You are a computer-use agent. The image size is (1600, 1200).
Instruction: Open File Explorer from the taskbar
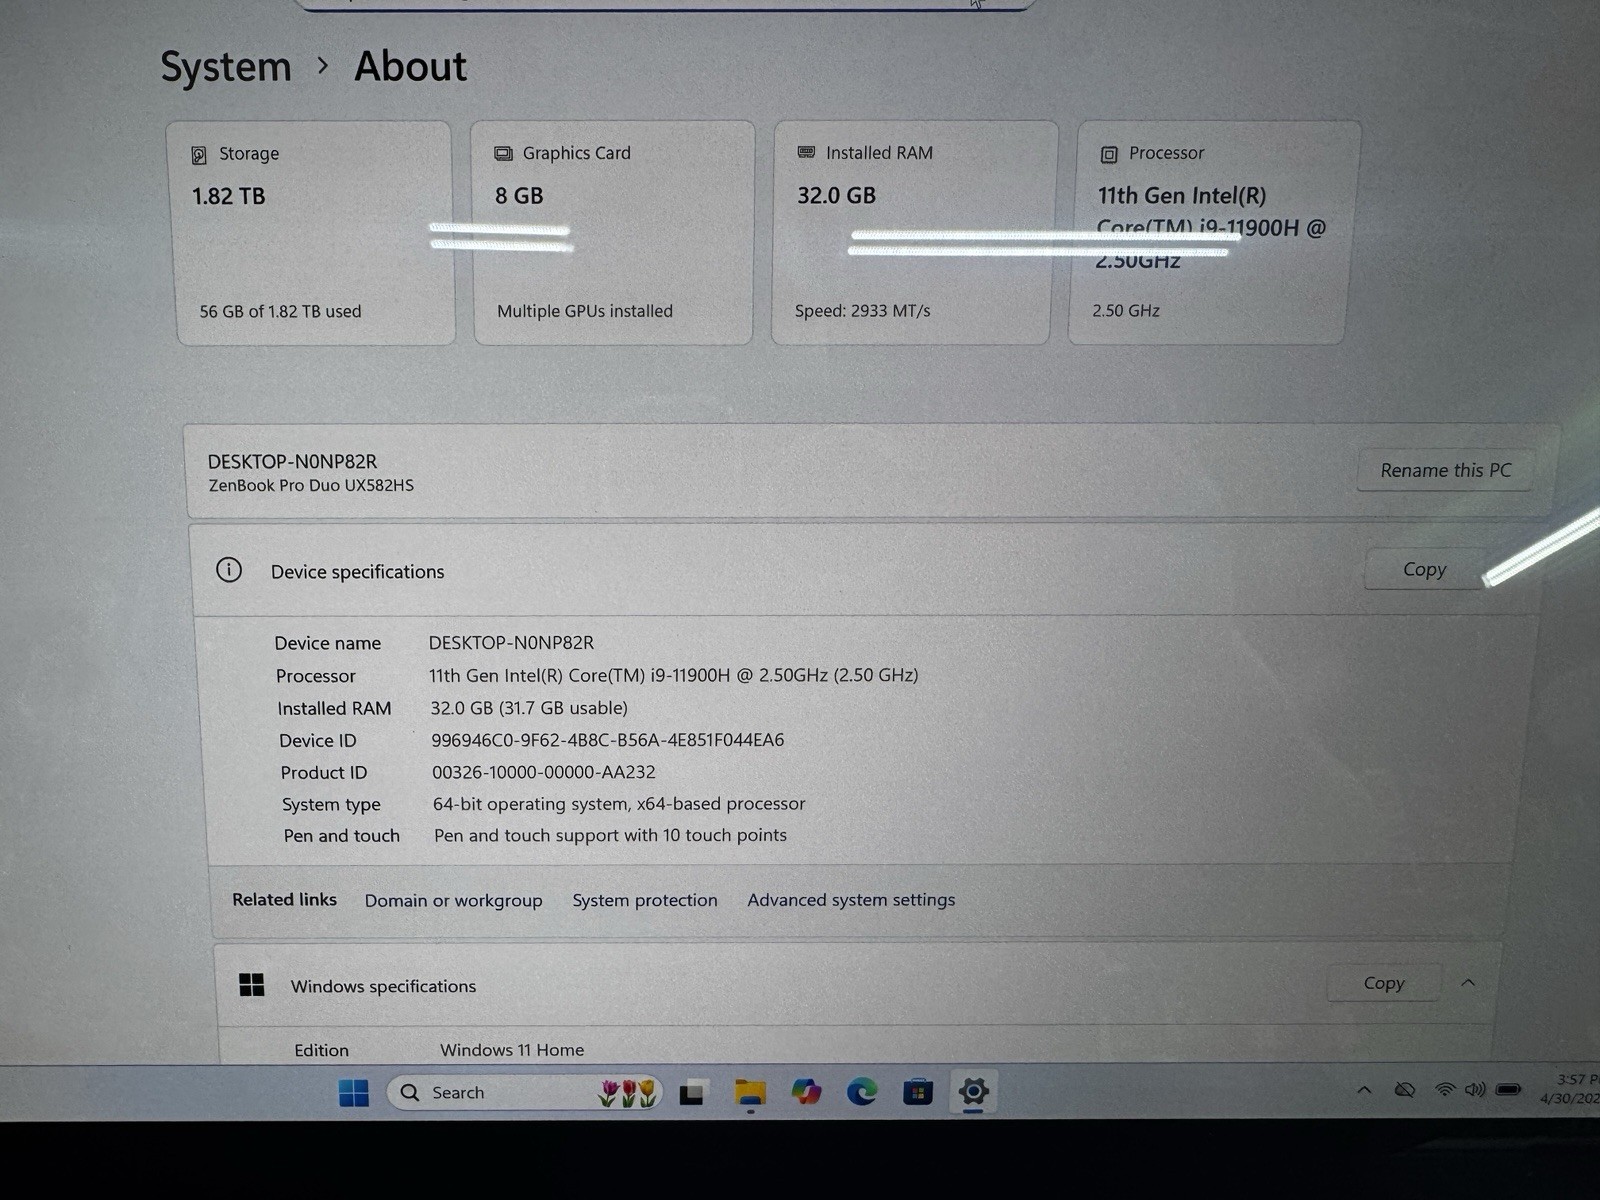(750, 1093)
